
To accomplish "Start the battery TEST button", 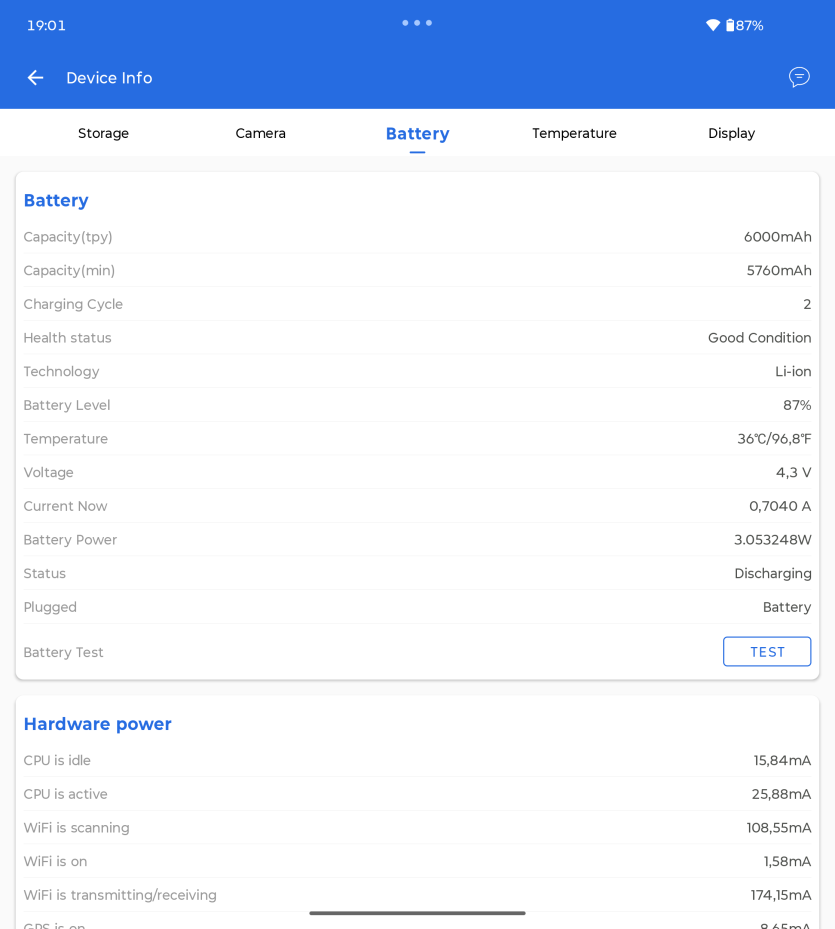I will click(x=767, y=652).
